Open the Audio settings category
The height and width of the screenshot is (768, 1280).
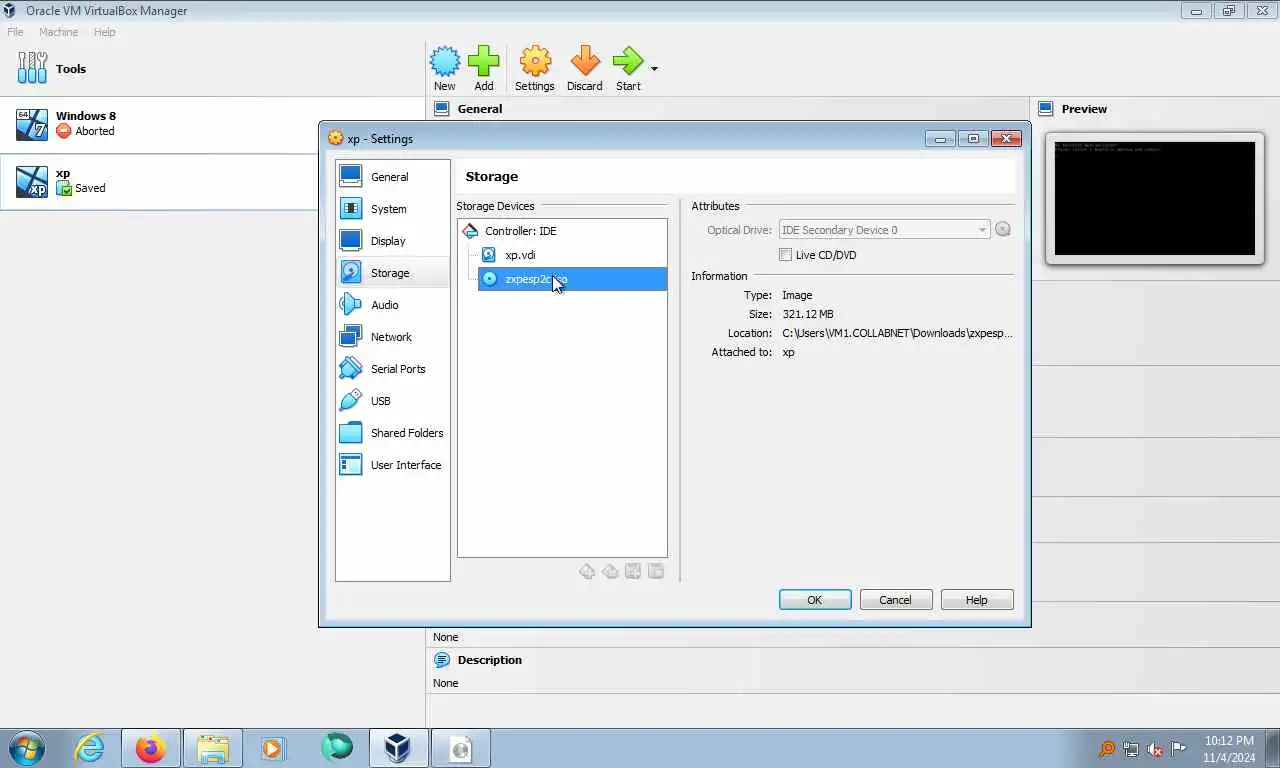(x=392, y=305)
